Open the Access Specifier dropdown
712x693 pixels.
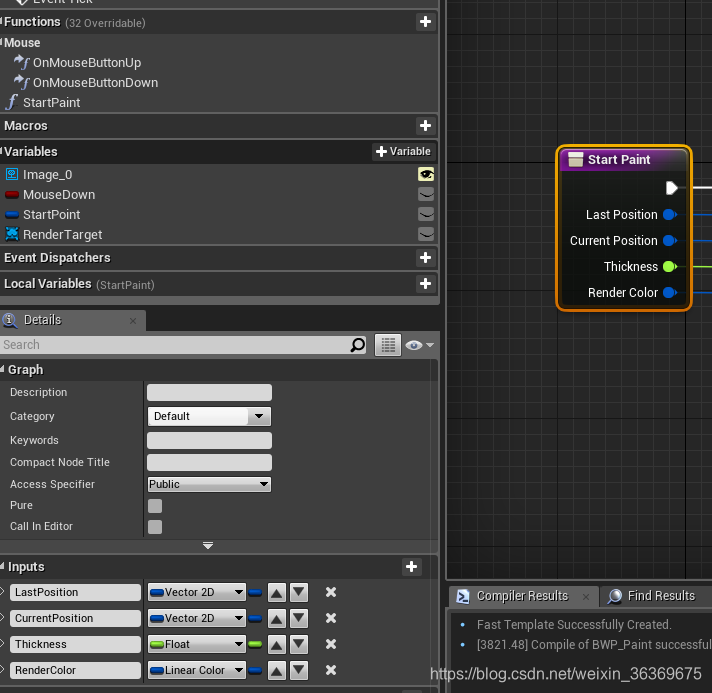209,485
